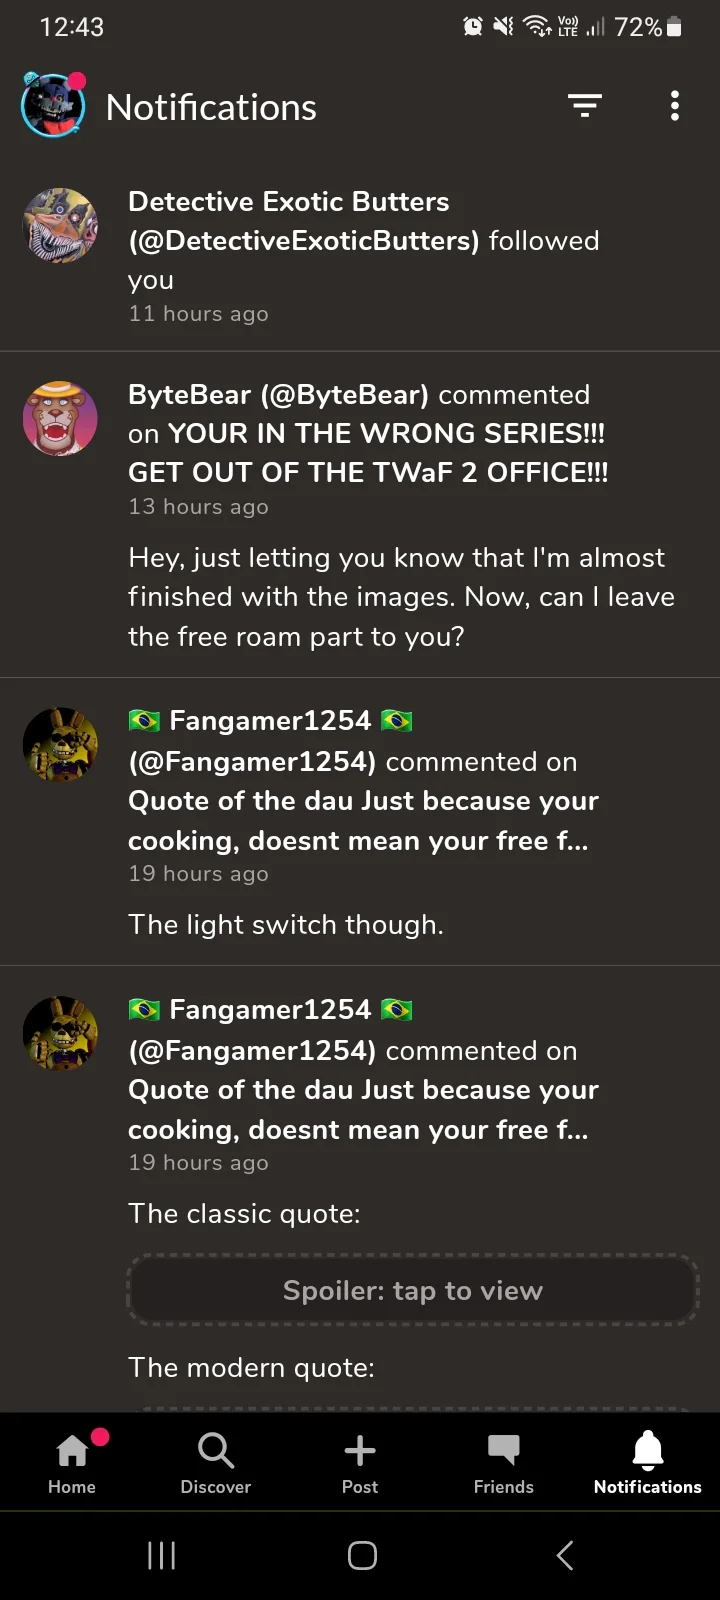Reveal the "Spoiler: tap to view" content
720x1600 pixels.
coord(412,1290)
